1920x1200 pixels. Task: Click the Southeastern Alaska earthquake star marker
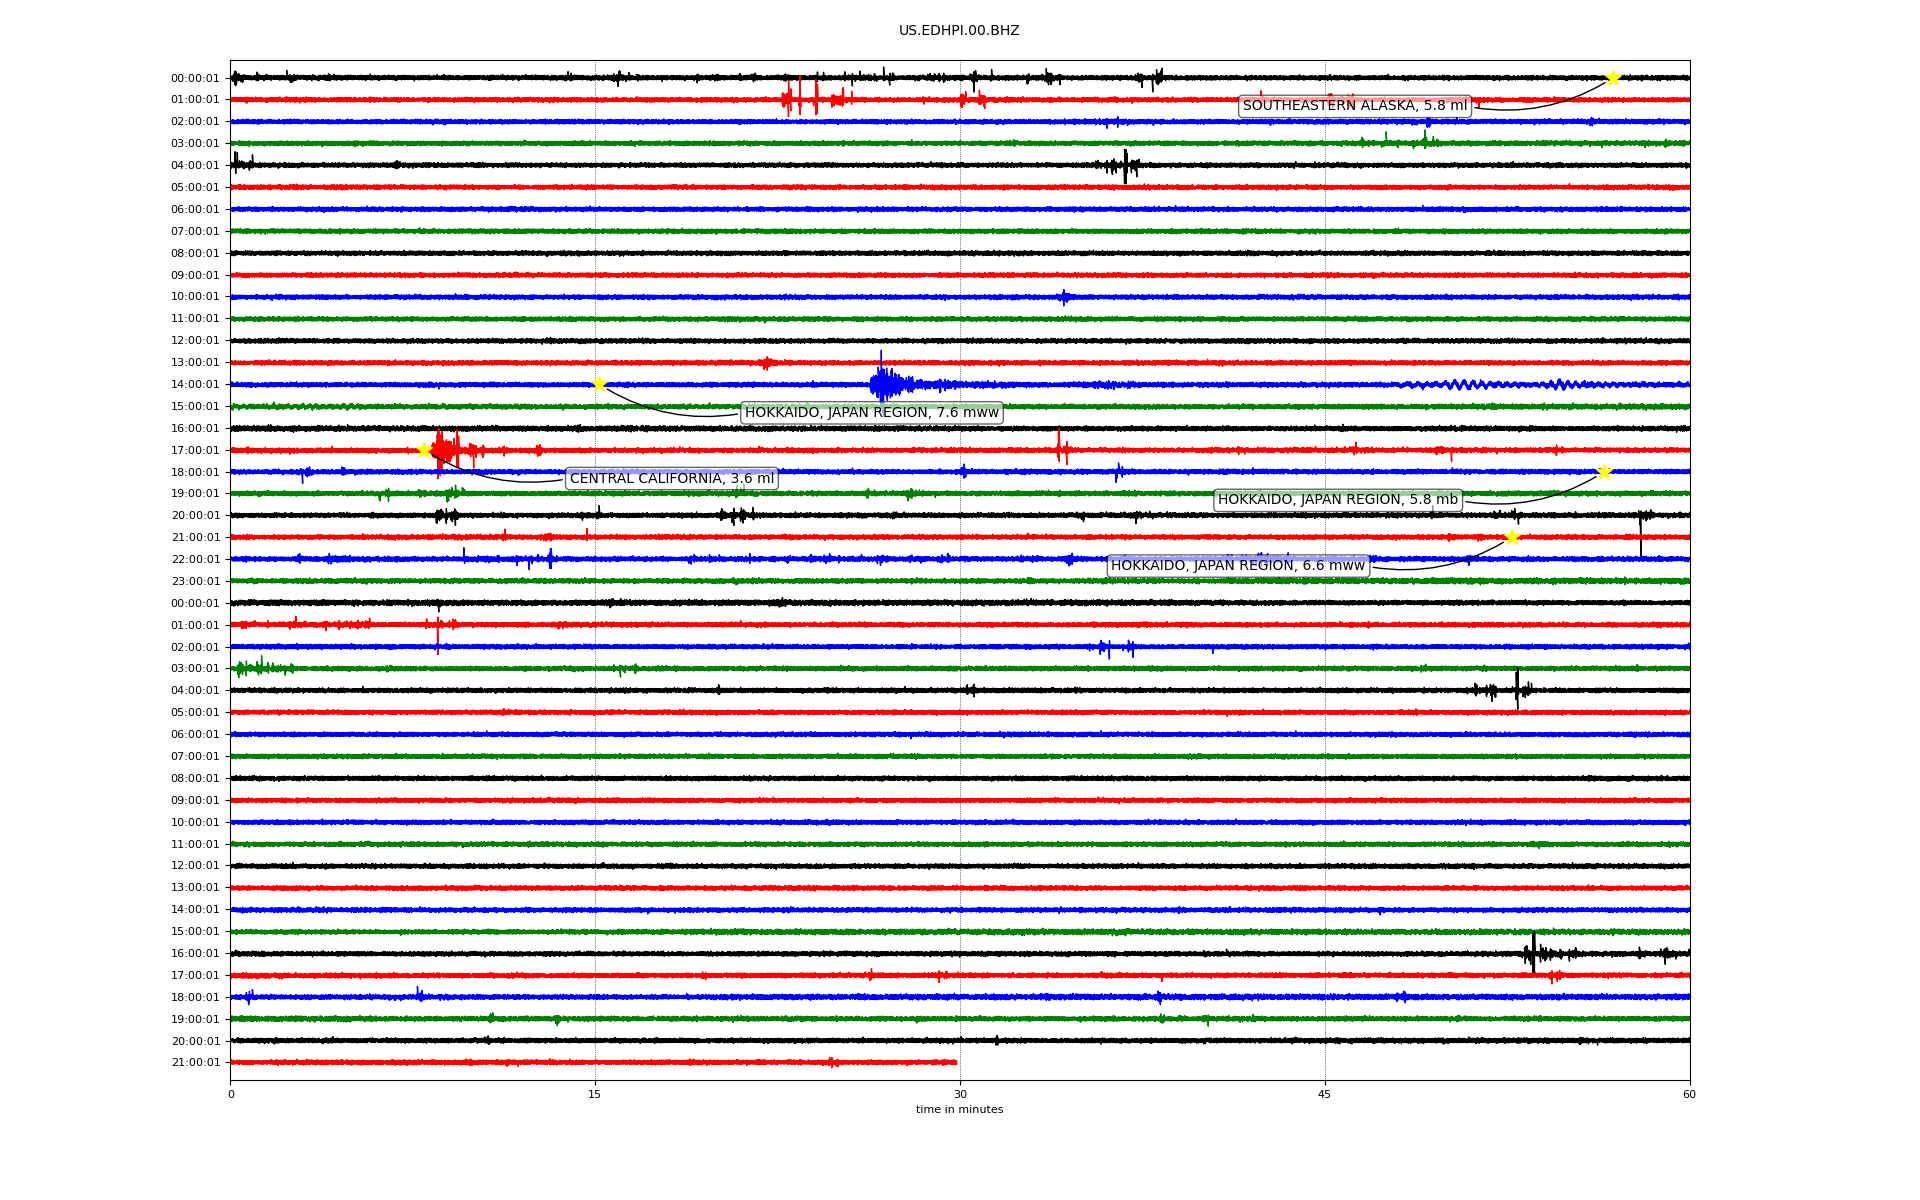click(x=1613, y=78)
